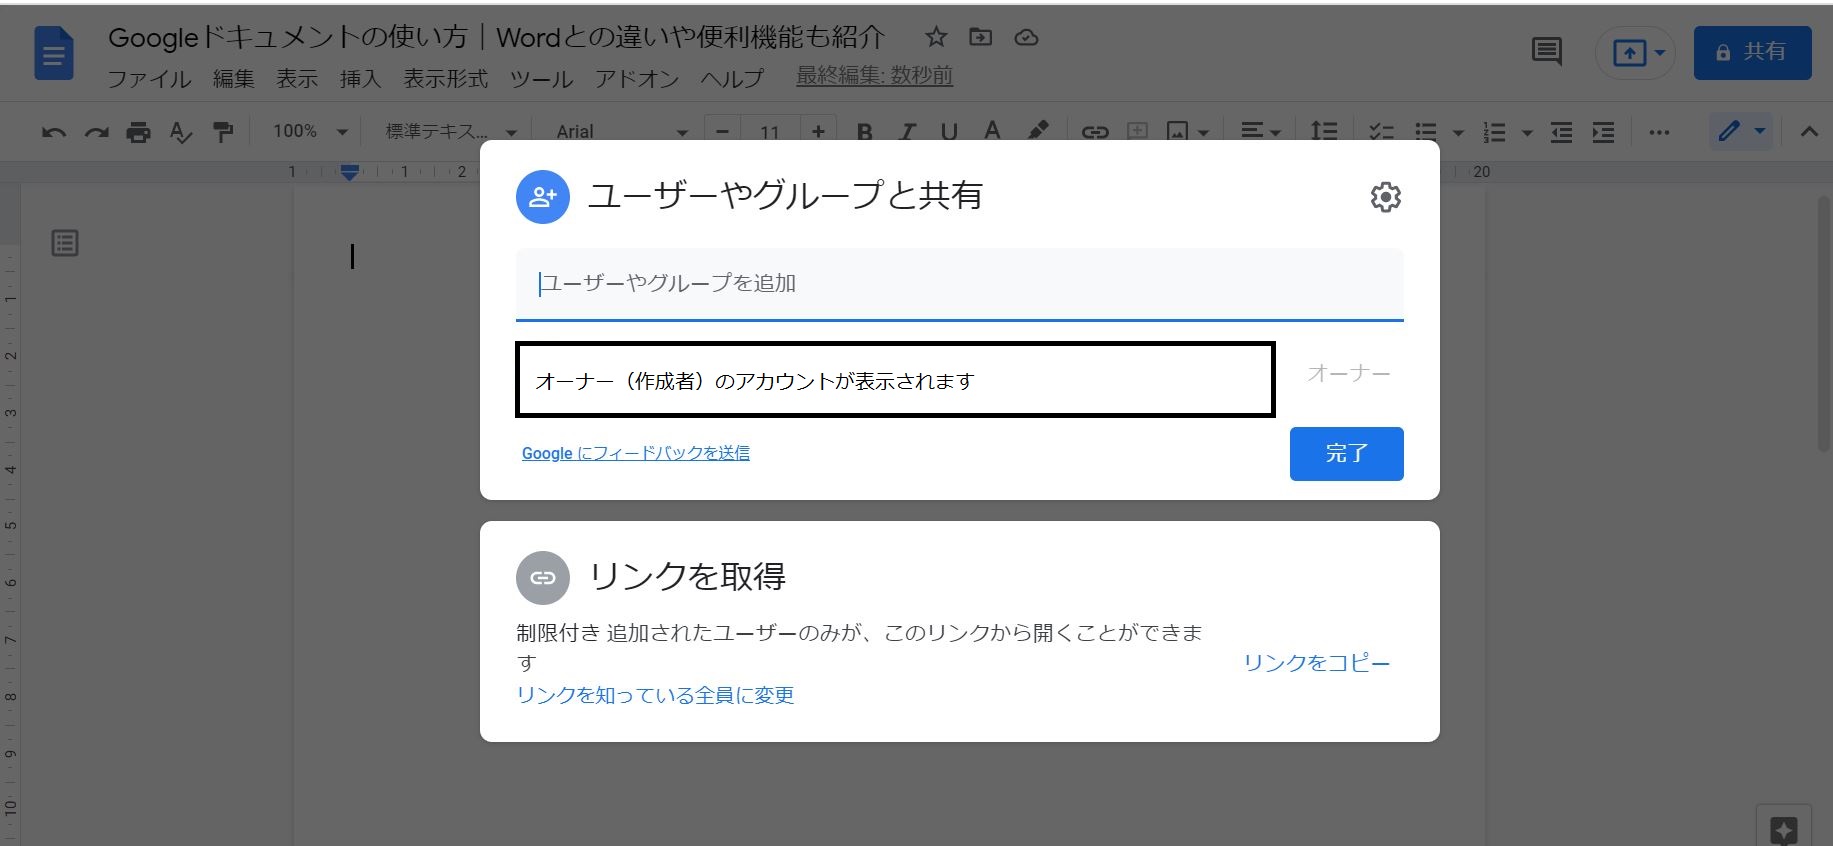Open the bulleted list options arrow
This screenshot has width=1833, height=846.
tap(1458, 133)
